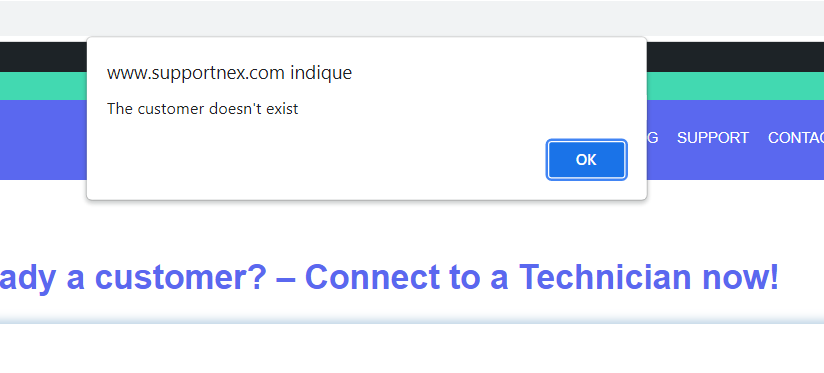Screen dimensions: 824x373
Task: Dismiss the alert with the OK button
Action: (x=586, y=160)
